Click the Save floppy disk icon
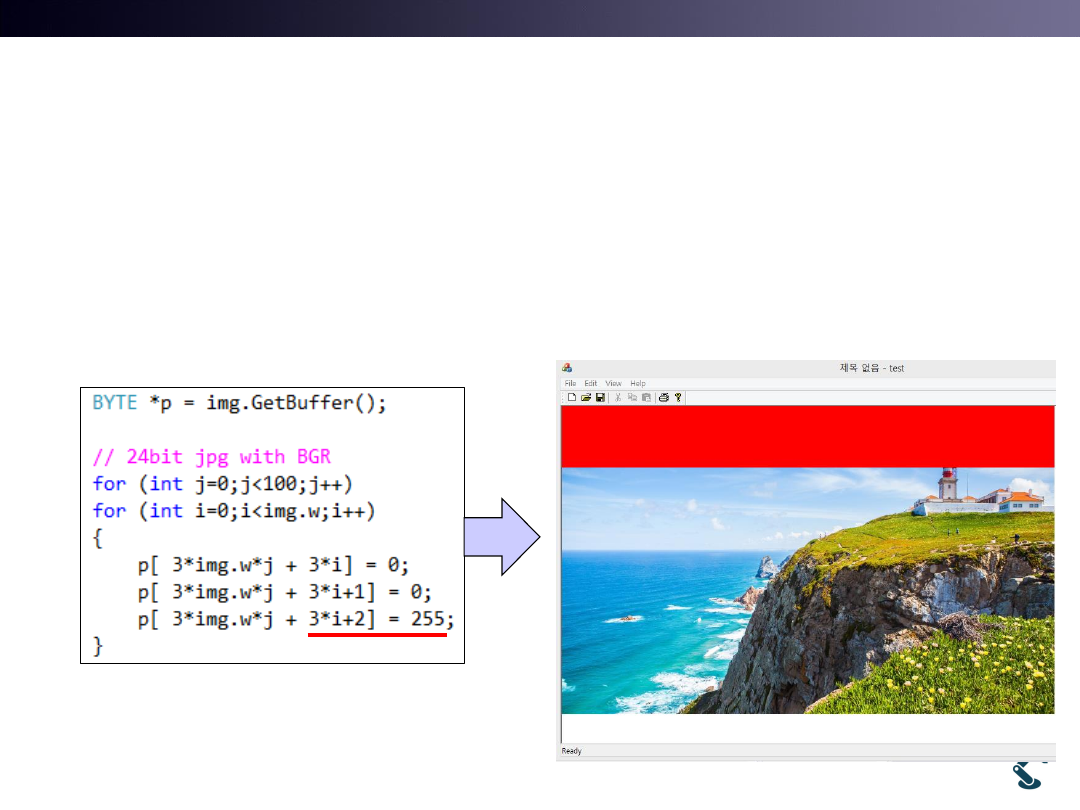 point(600,397)
